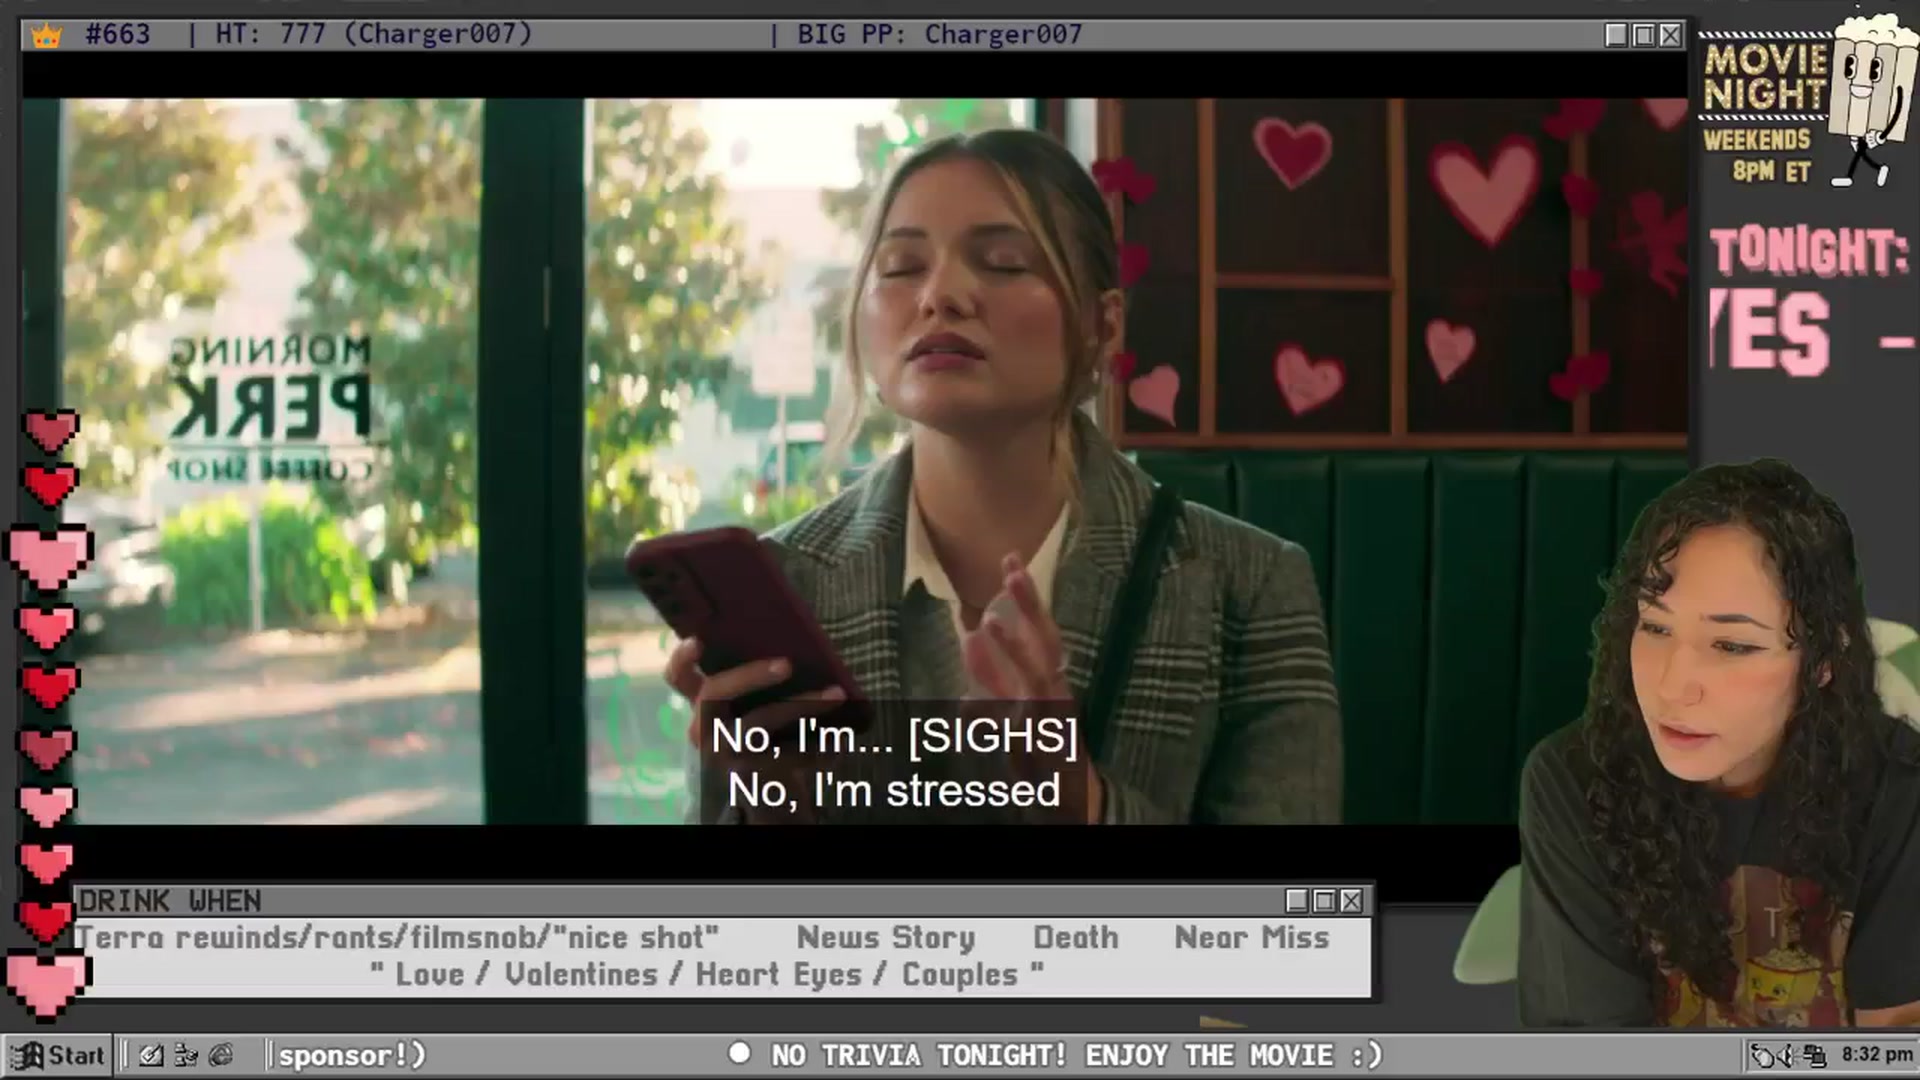Click the '#663' title bar text

[118, 34]
